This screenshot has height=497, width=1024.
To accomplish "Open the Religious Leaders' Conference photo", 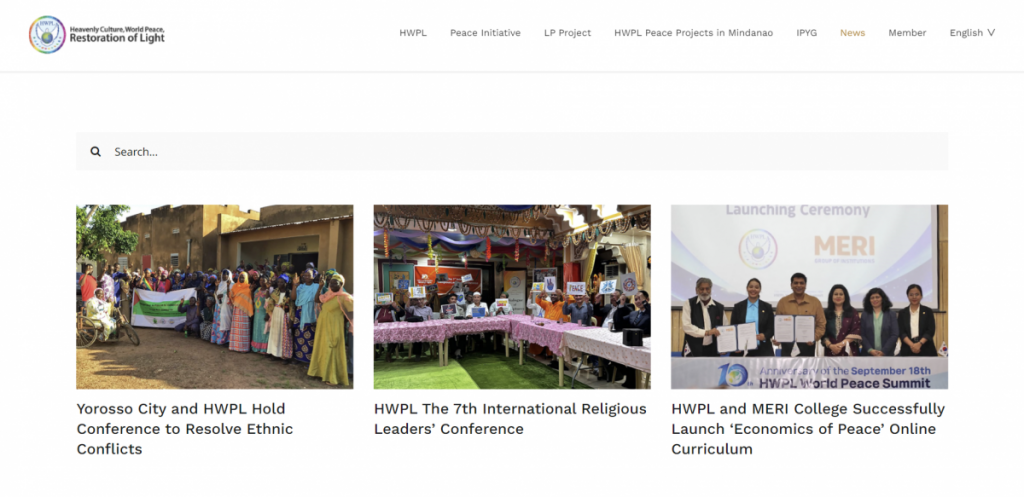I will tap(512, 297).
